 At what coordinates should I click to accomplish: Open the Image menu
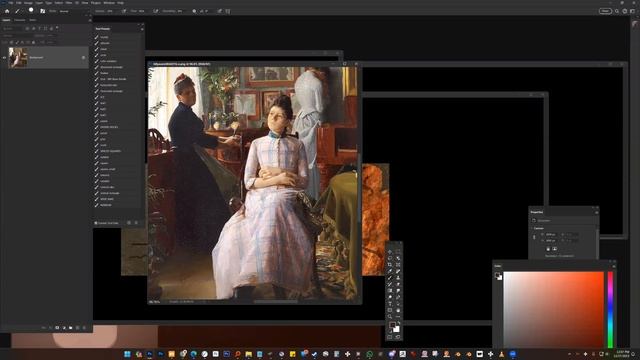[28, 3]
